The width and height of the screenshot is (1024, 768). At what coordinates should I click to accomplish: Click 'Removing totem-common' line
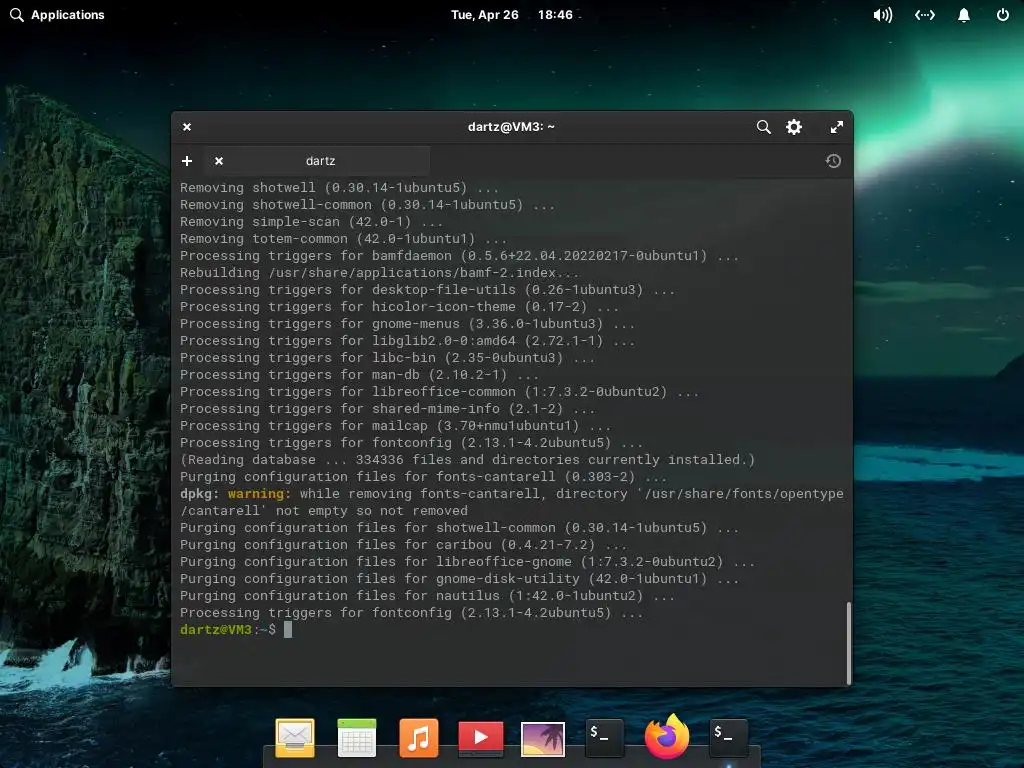pos(343,239)
